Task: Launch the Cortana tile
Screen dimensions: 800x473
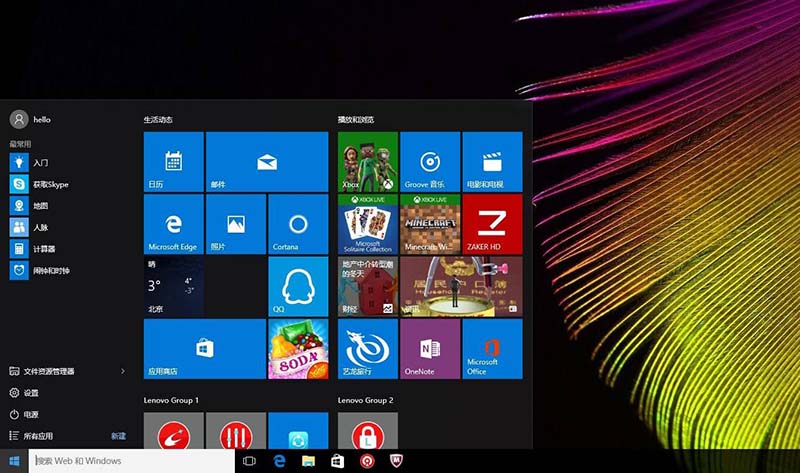Action: (297, 224)
